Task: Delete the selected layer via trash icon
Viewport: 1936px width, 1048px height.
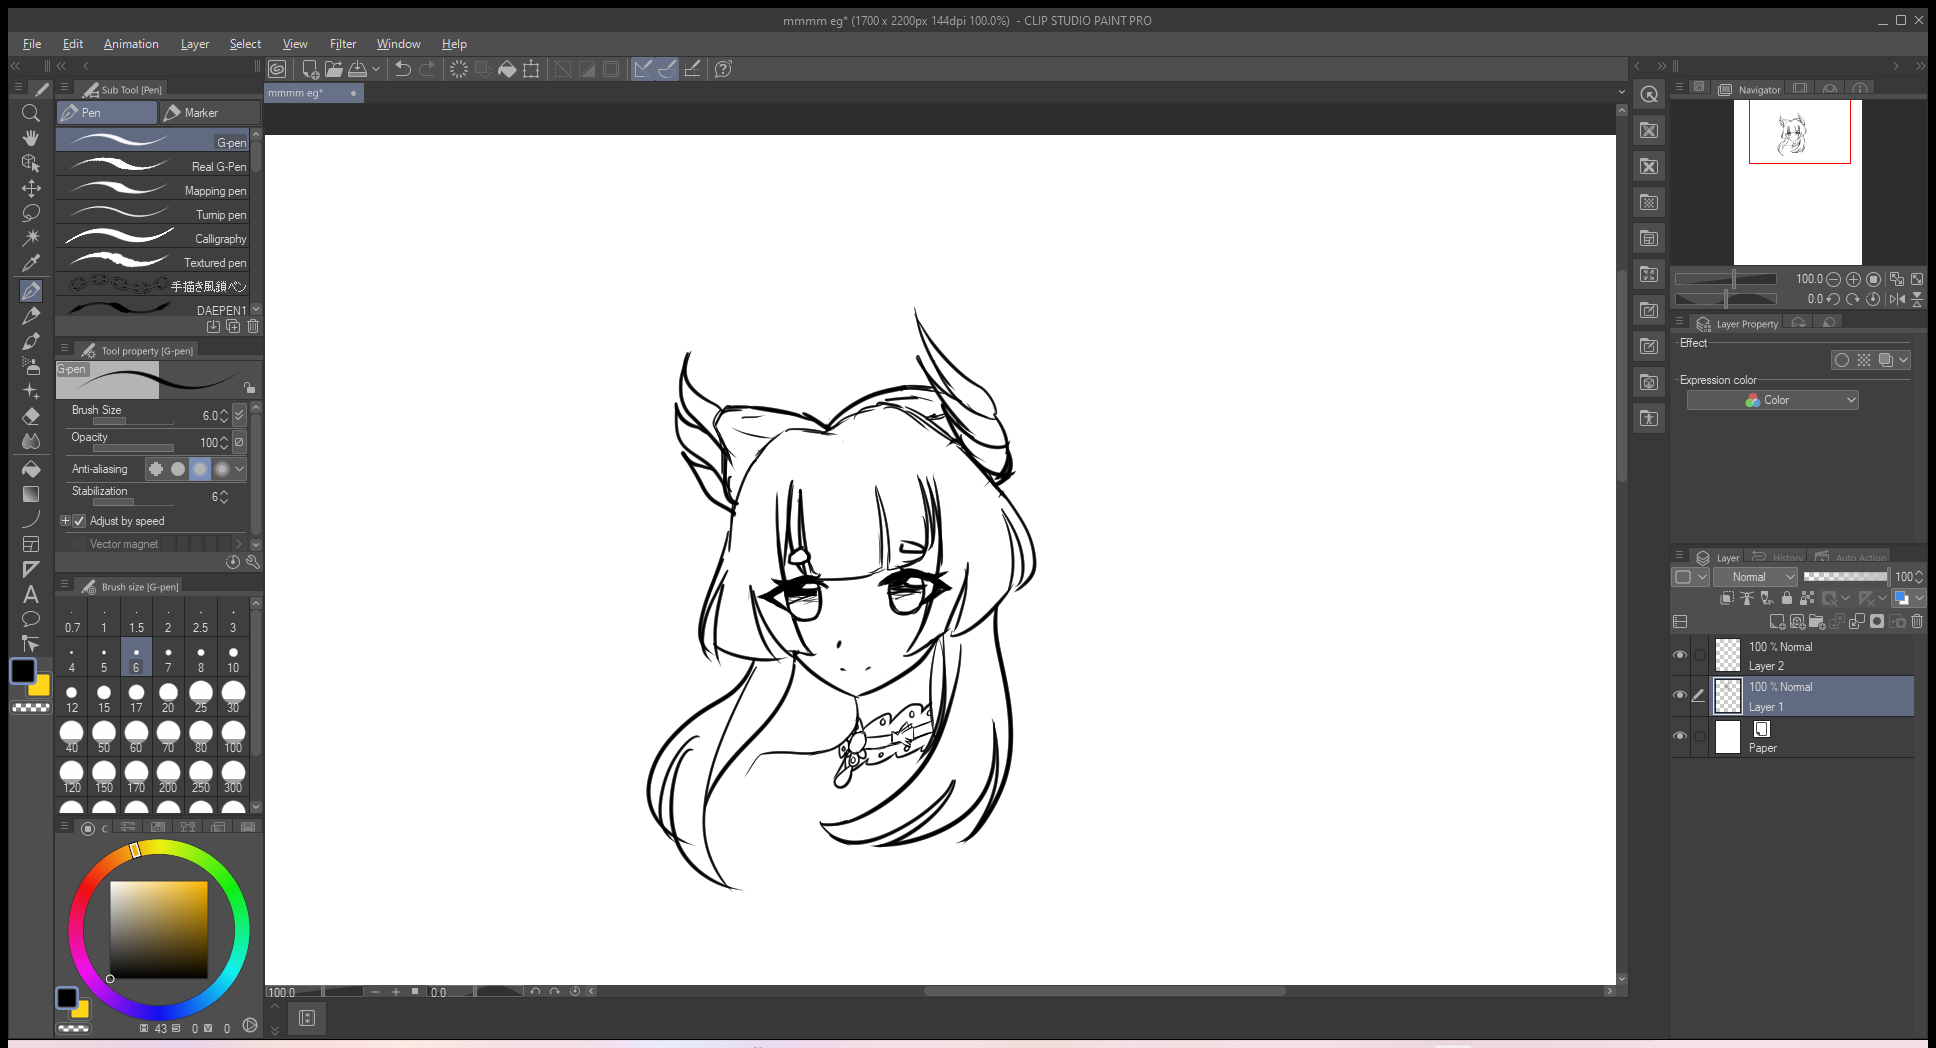Action: [1917, 622]
